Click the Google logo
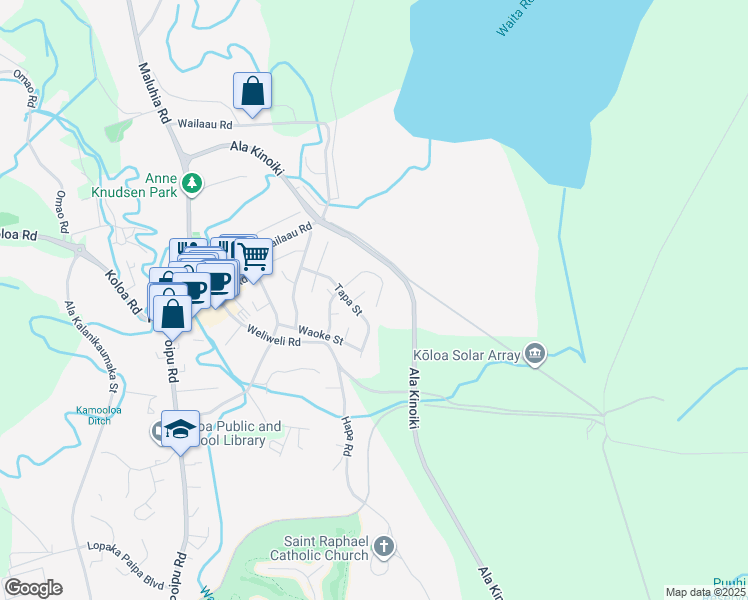 [33, 588]
